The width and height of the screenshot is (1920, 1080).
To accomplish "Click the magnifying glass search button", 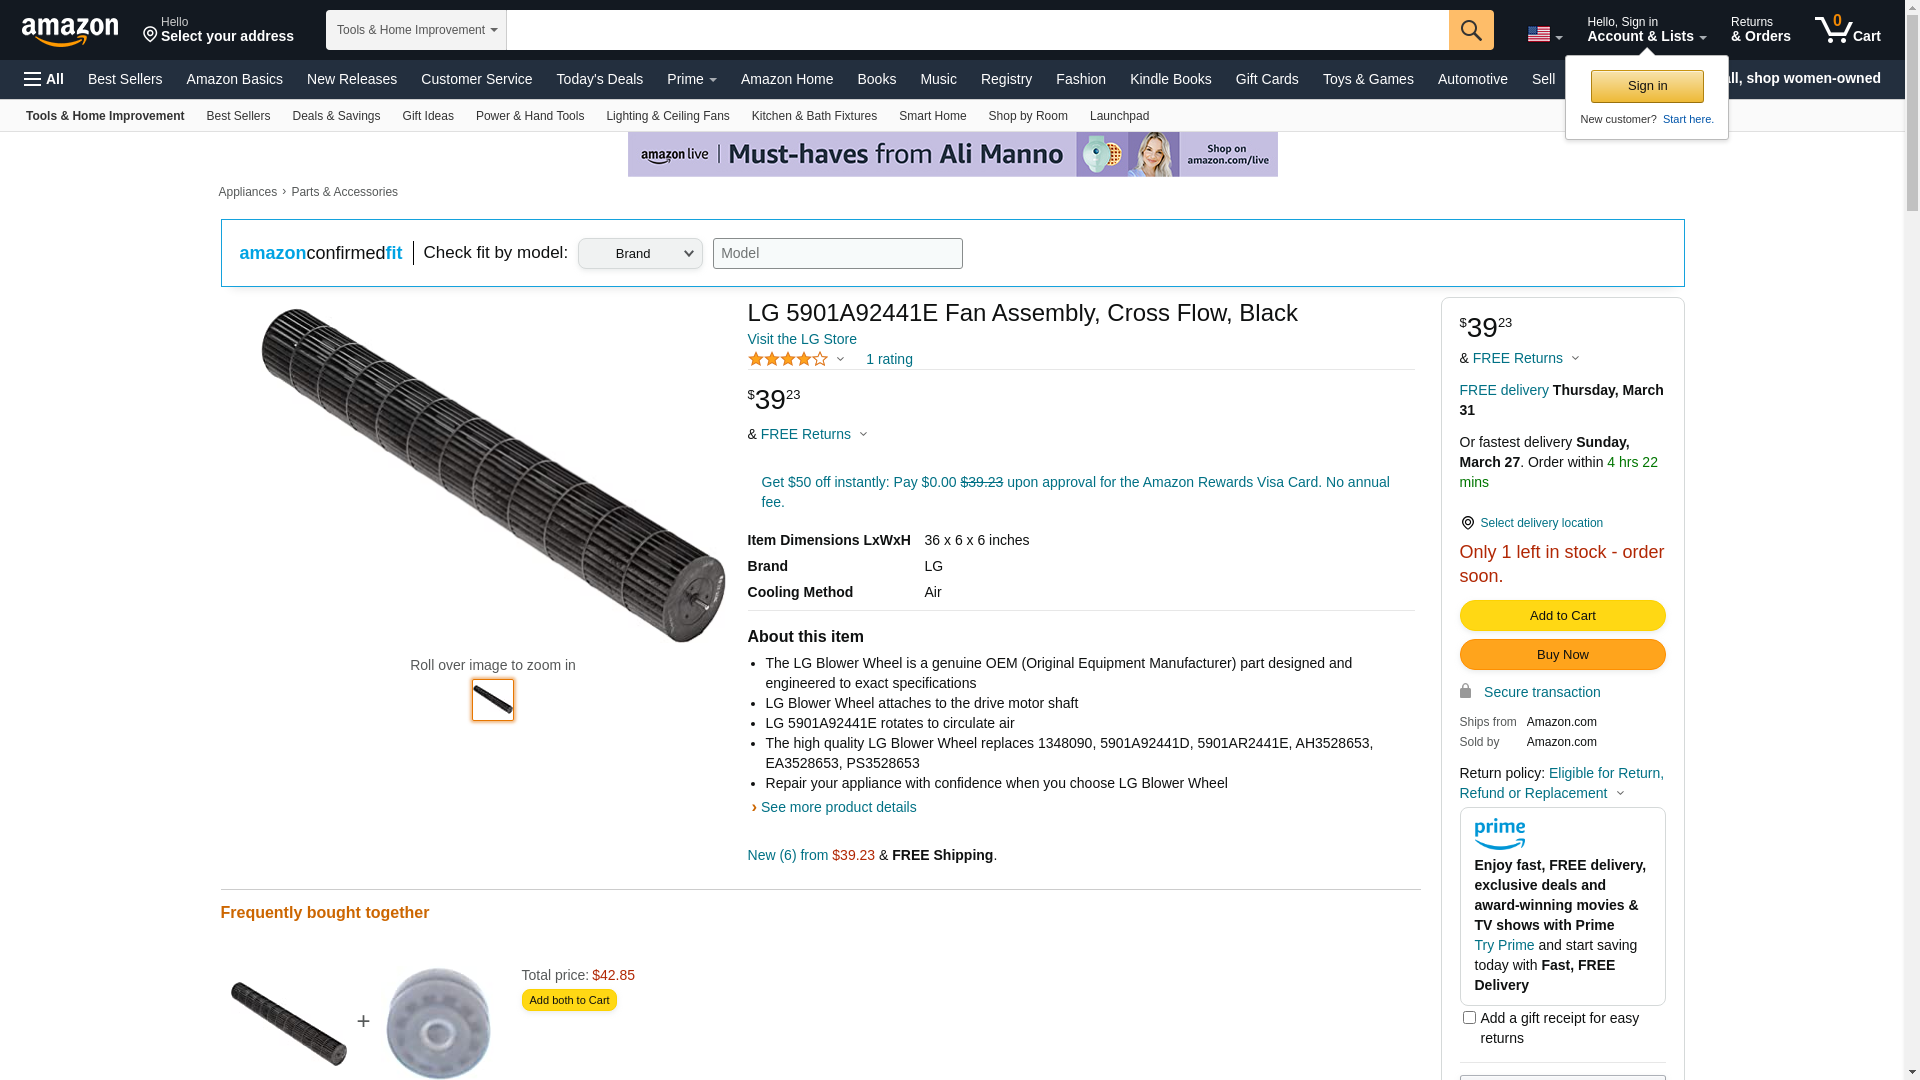I will point(1470,30).
